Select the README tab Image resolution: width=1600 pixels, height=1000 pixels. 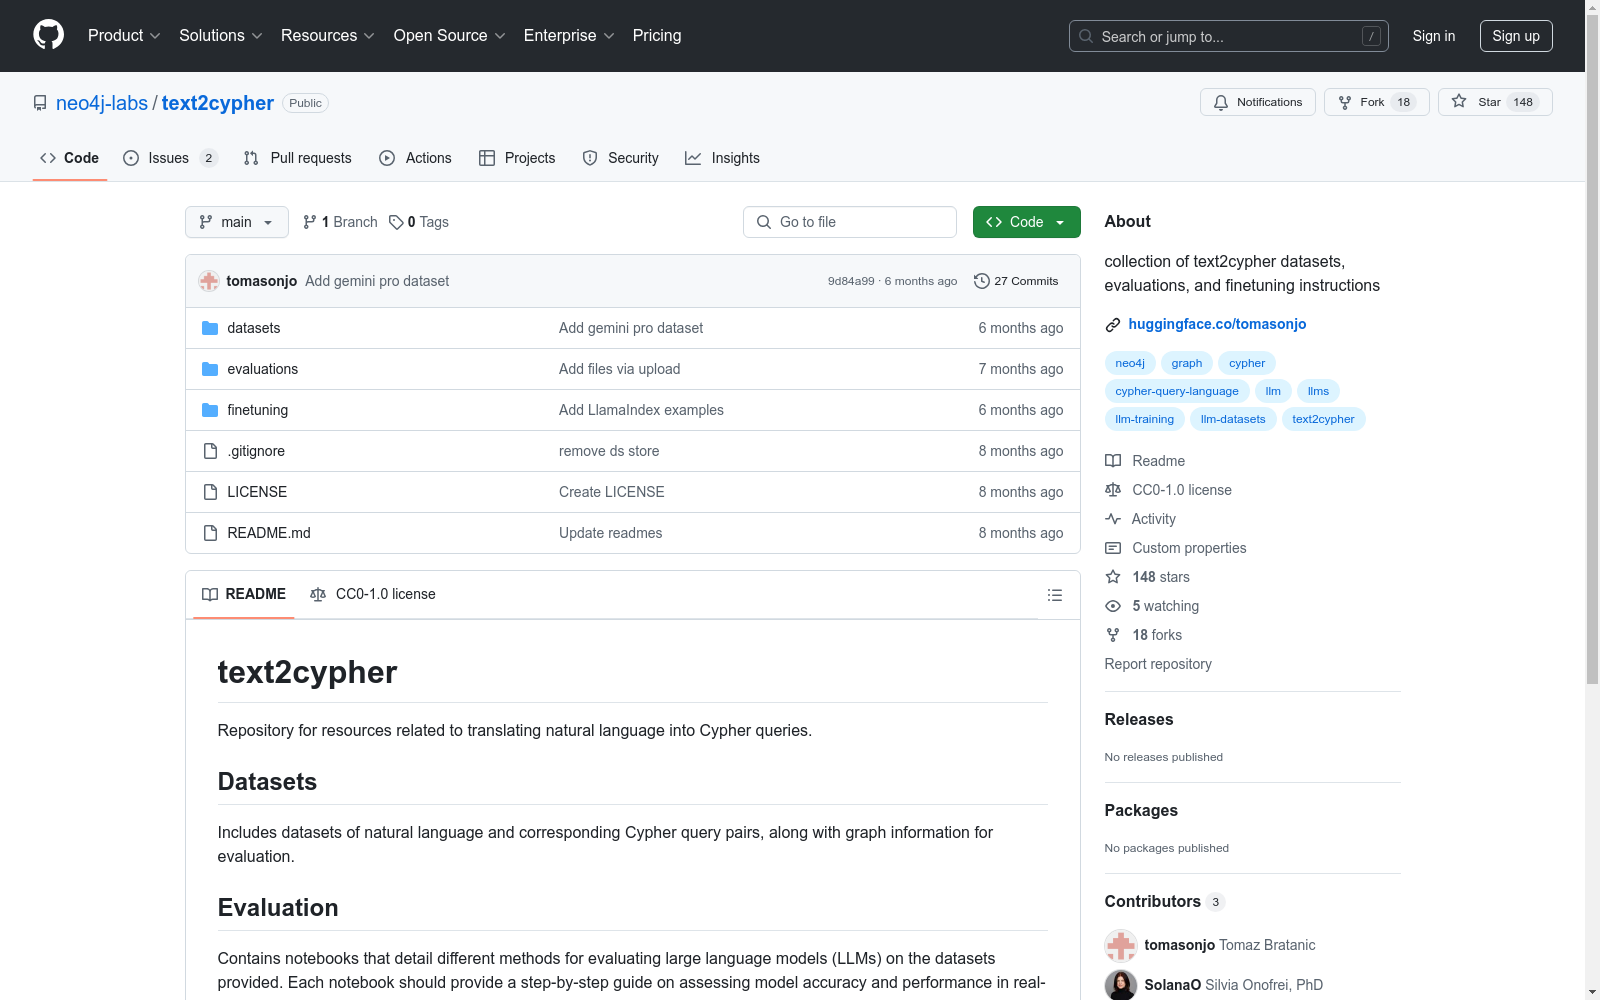[244, 594]
